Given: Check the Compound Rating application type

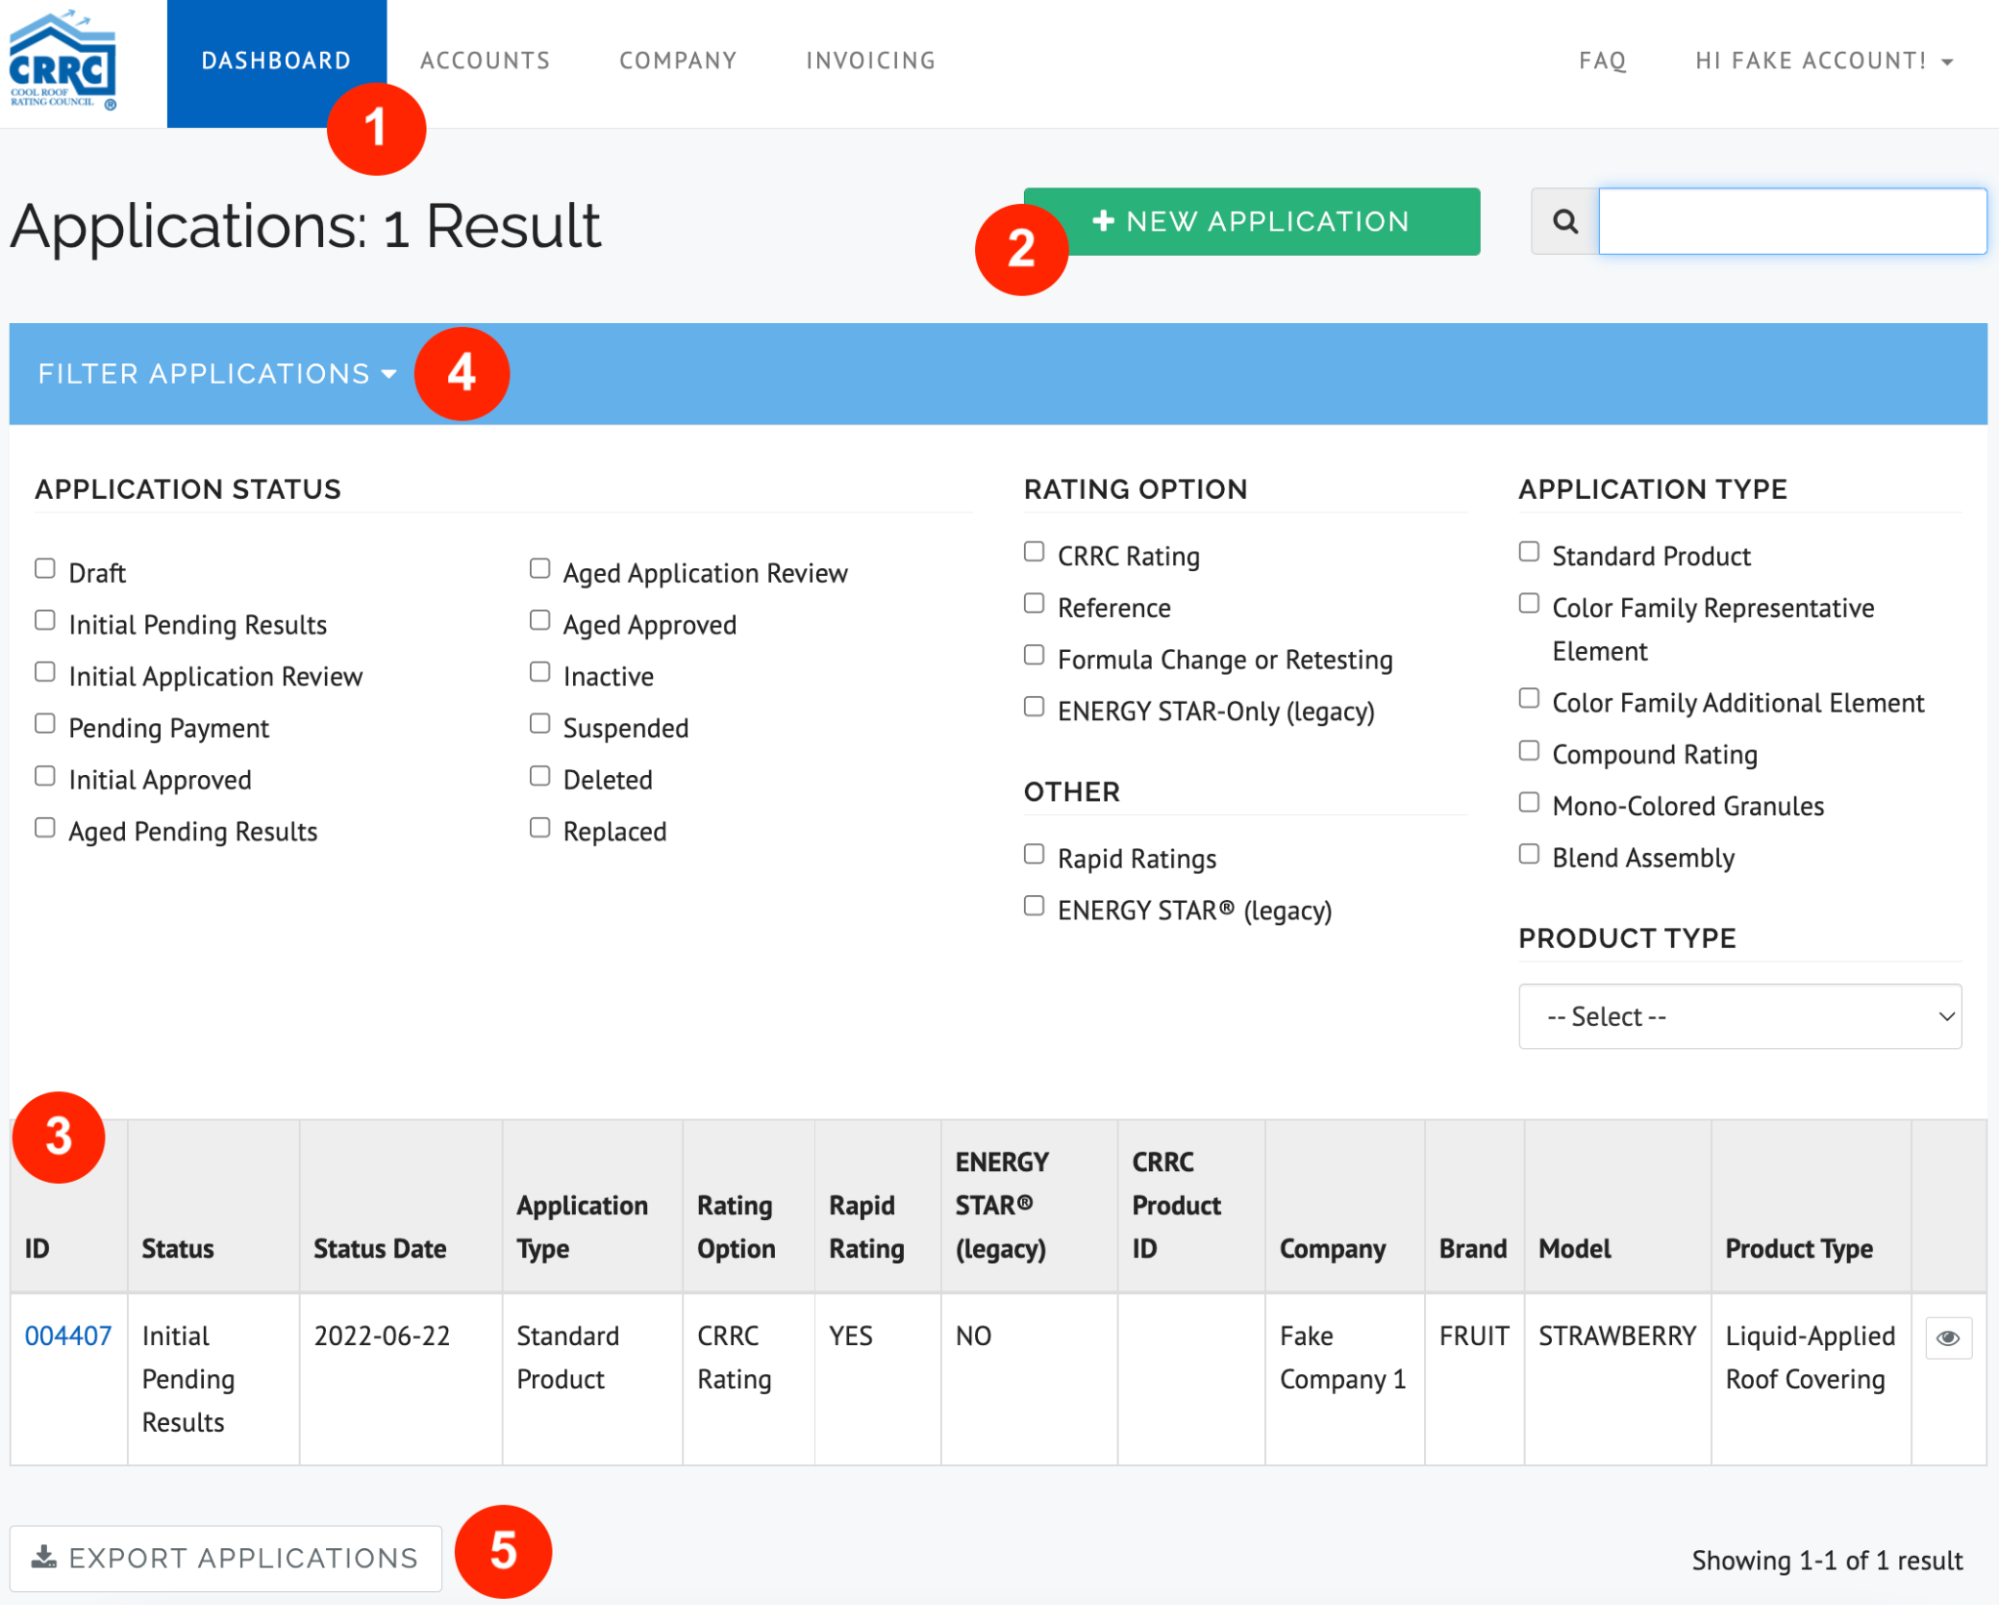Looking at the screenshot, I should 1528,750.
